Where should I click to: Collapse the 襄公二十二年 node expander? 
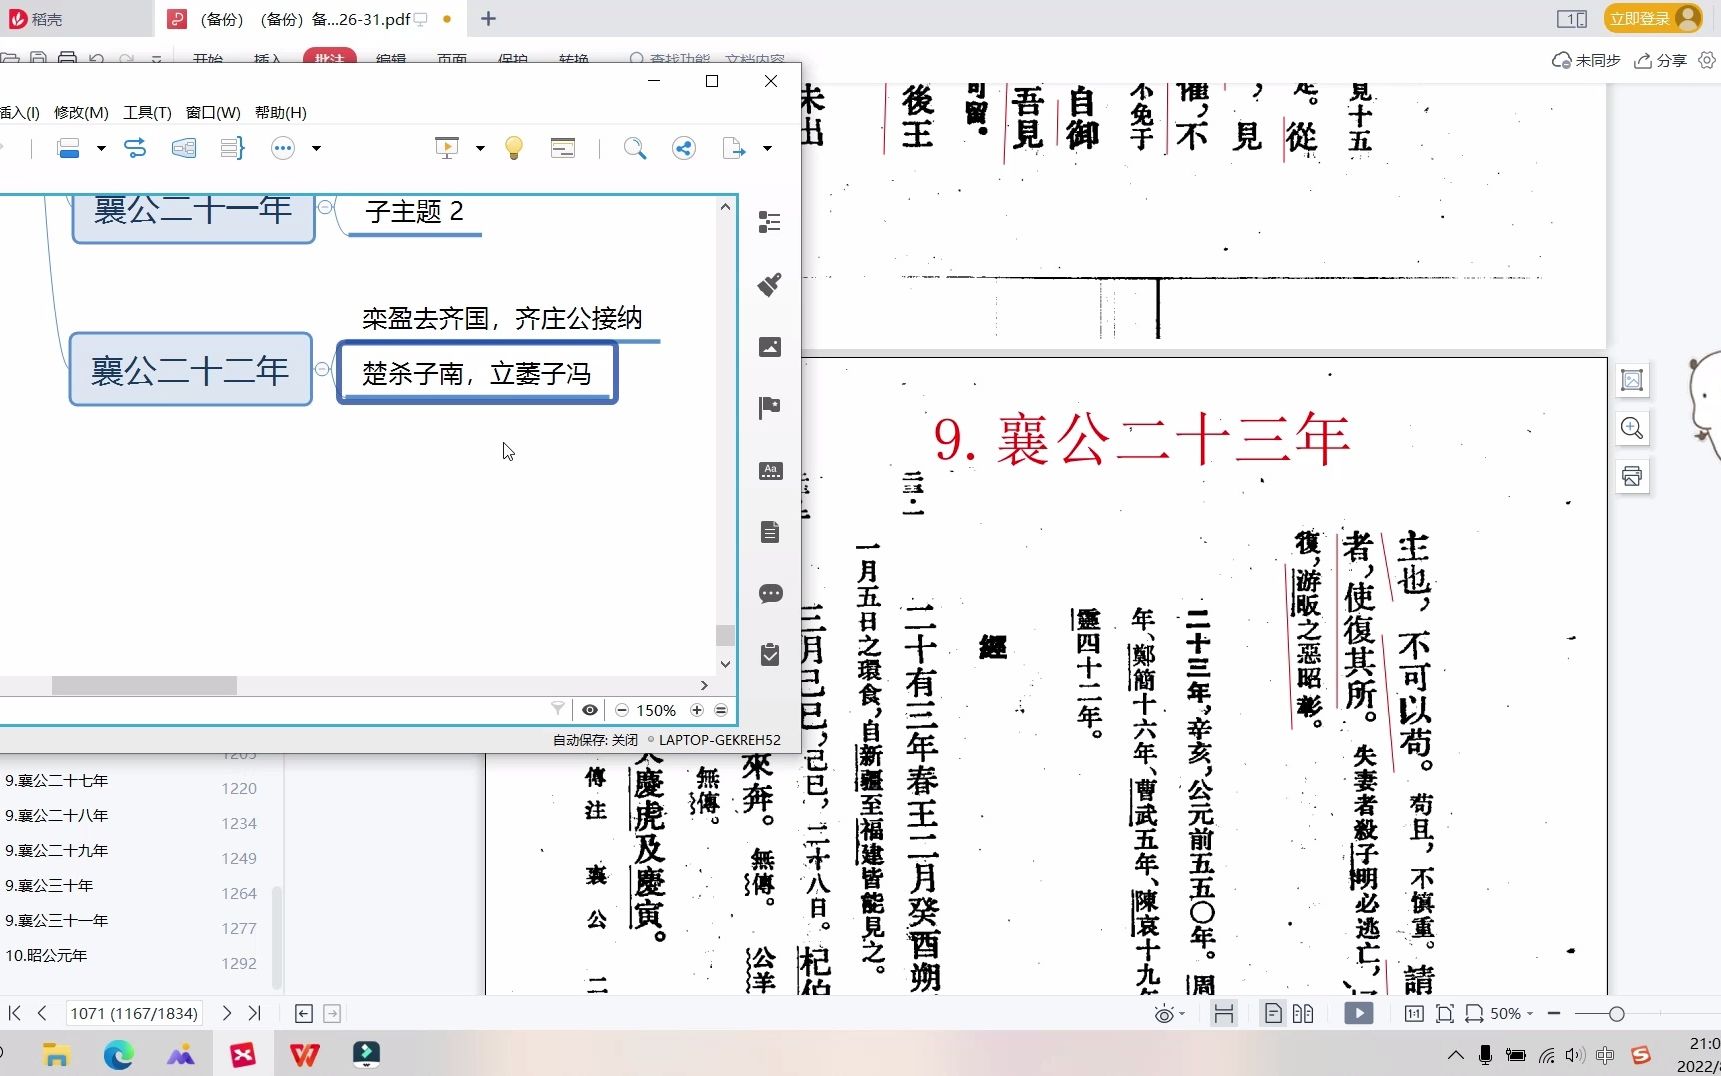pyautogui.click(x=322, y=369)
